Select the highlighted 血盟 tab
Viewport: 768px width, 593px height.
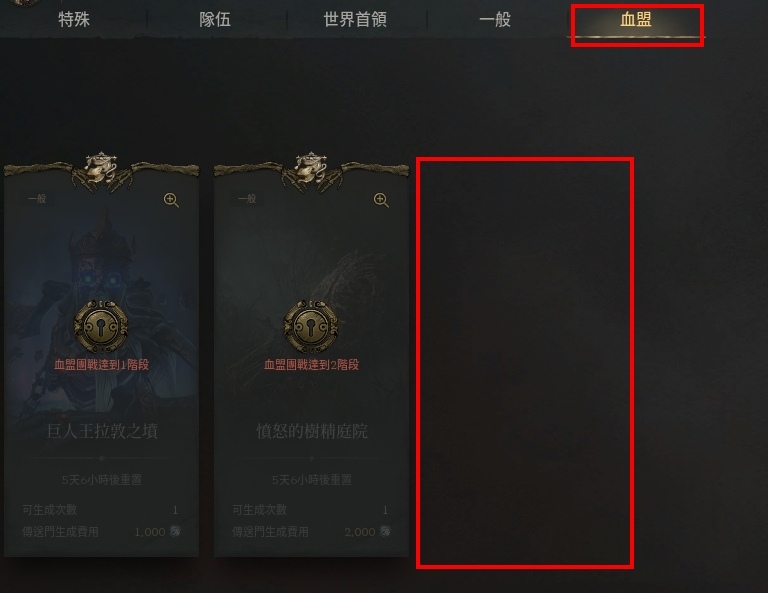coord(636,20)
